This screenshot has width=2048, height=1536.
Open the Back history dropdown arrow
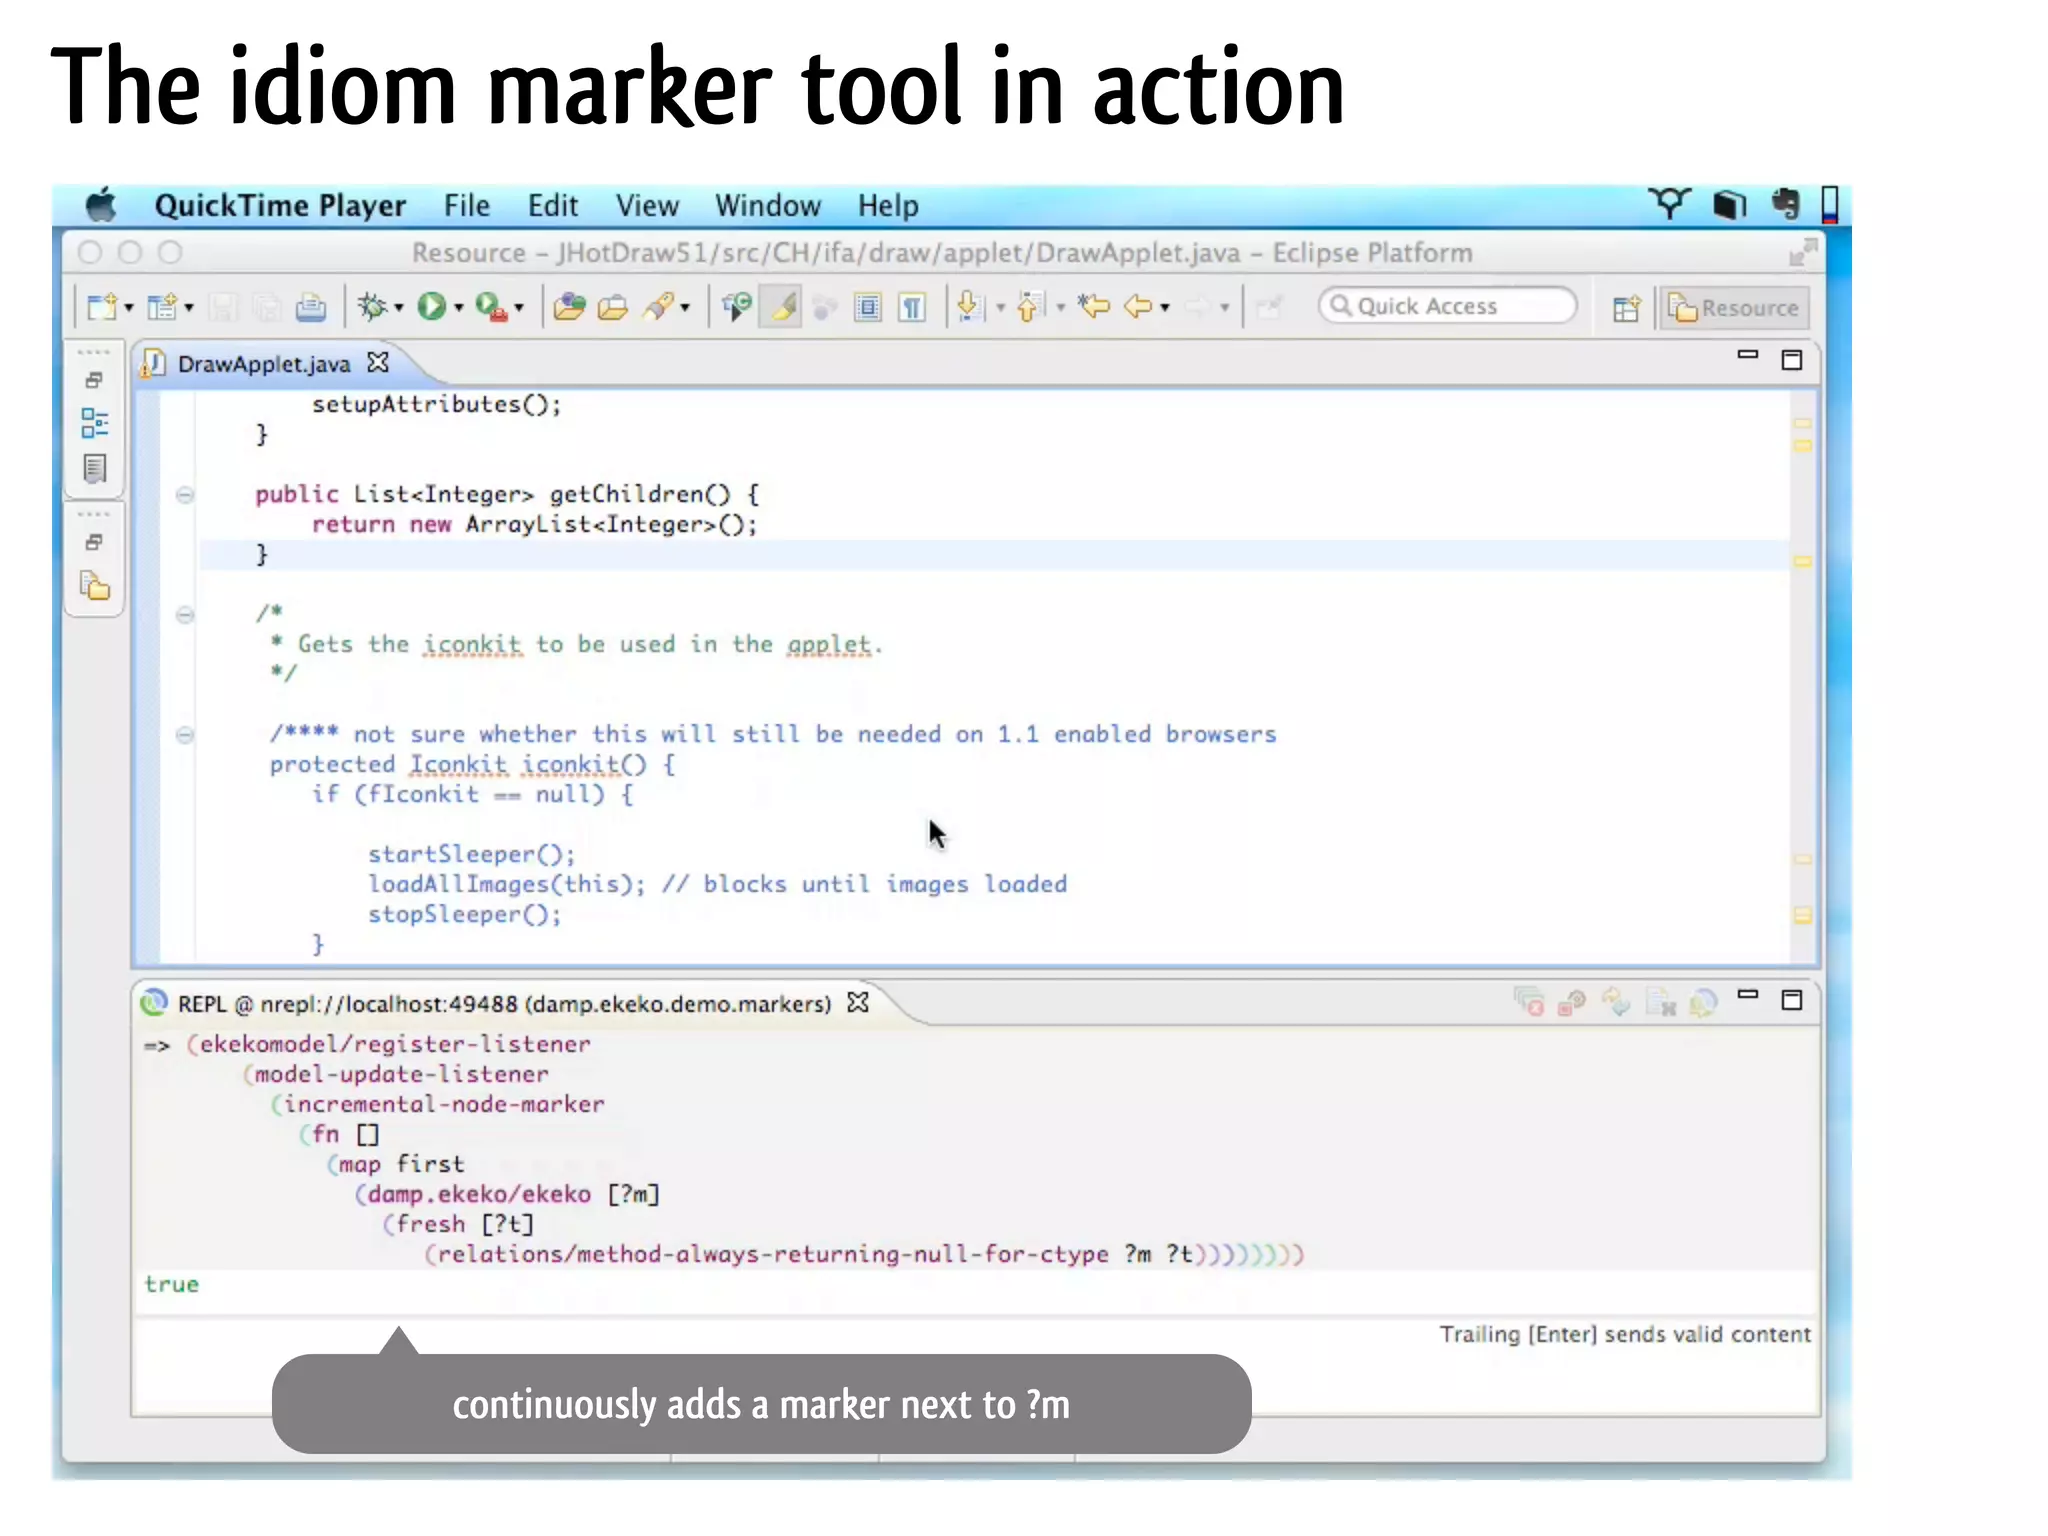coord(1165,308)
